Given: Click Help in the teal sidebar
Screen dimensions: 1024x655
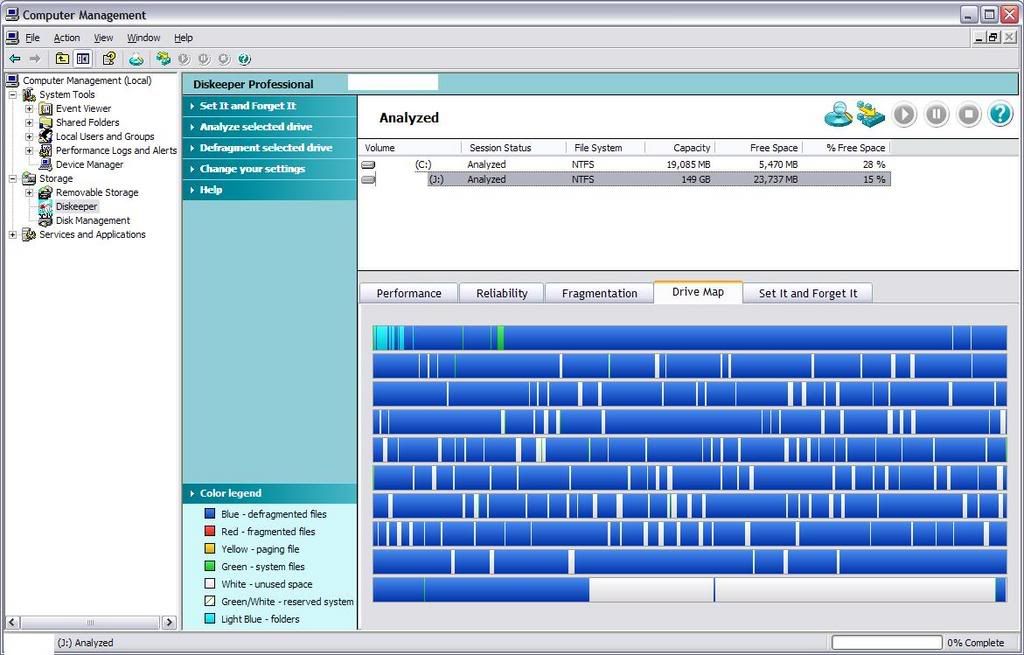Looking at the screenshot, I should coord(270,189).
